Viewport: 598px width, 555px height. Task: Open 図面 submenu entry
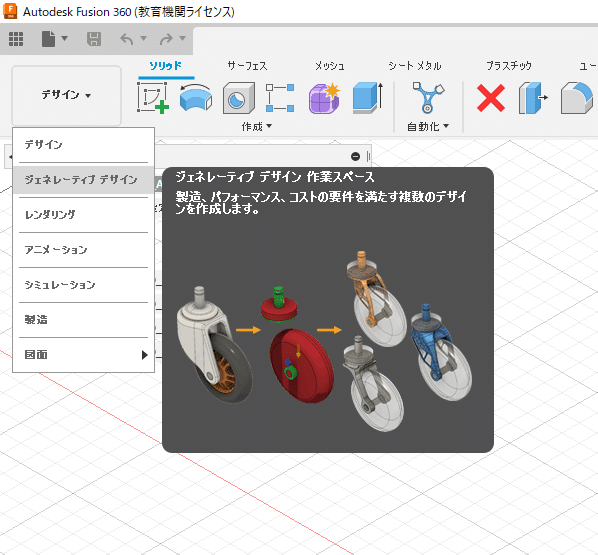pyautogui.click(x=84, y=355)
